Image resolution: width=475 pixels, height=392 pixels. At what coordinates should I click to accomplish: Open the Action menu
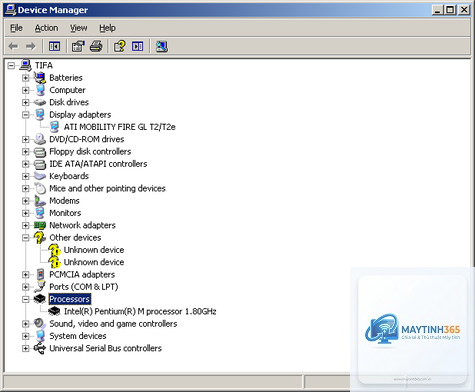point(46,28)
